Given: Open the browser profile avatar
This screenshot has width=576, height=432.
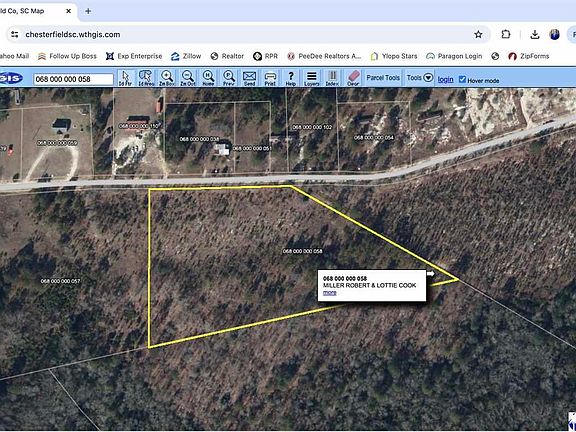Looking at the screenshot, I should click(x=554, y=35).
